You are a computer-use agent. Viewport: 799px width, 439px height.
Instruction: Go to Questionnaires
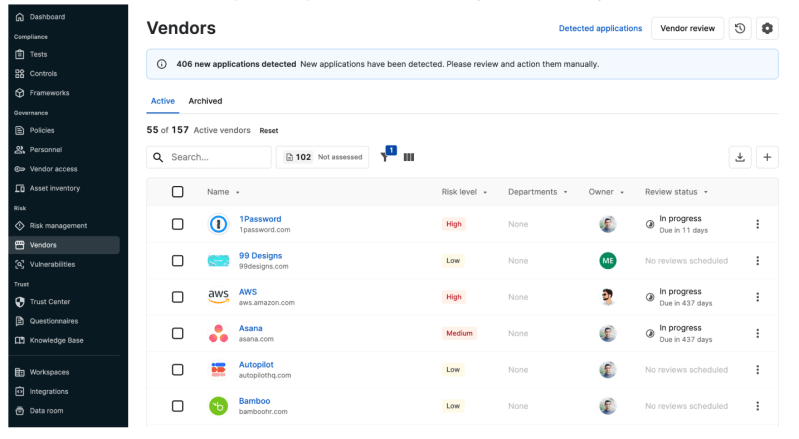(x=54, y=321)
